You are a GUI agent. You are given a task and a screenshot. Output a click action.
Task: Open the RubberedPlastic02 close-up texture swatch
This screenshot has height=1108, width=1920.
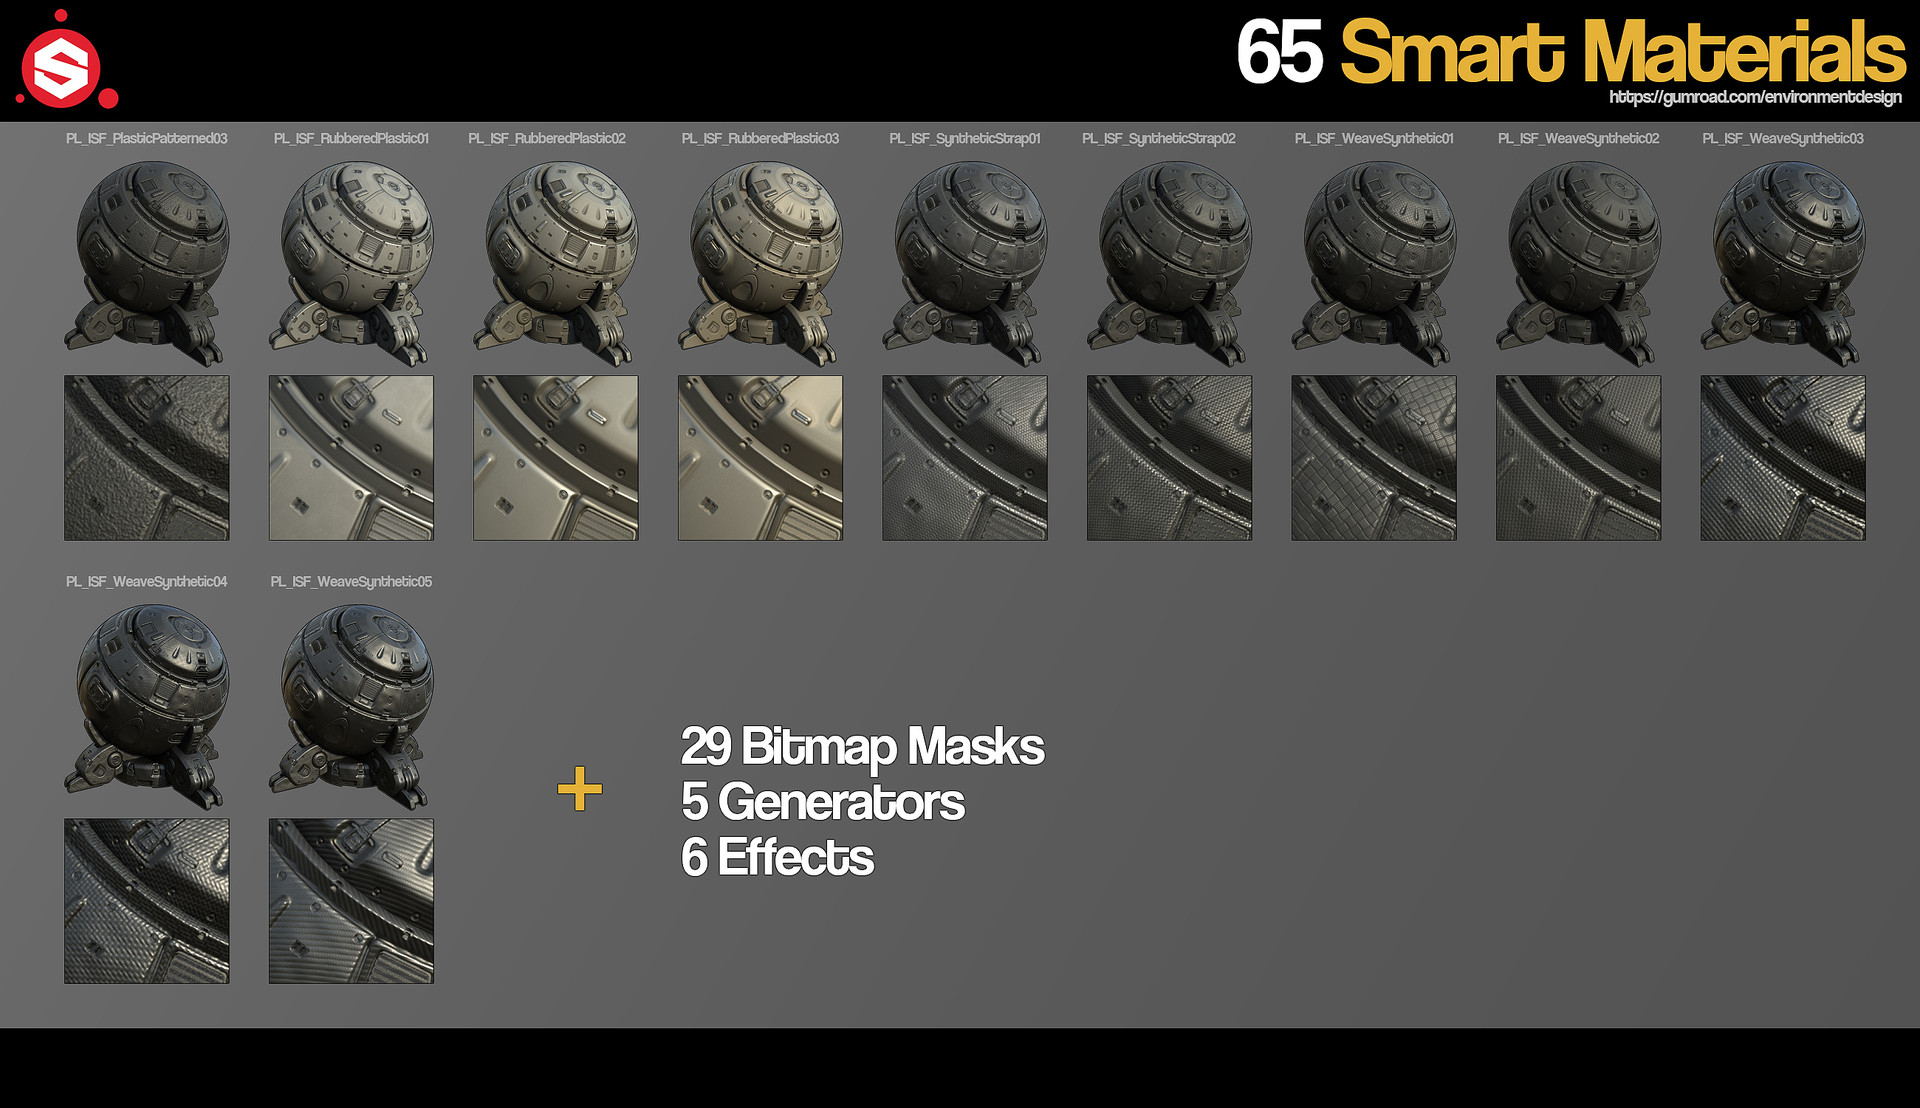click(x=556, y=458)
